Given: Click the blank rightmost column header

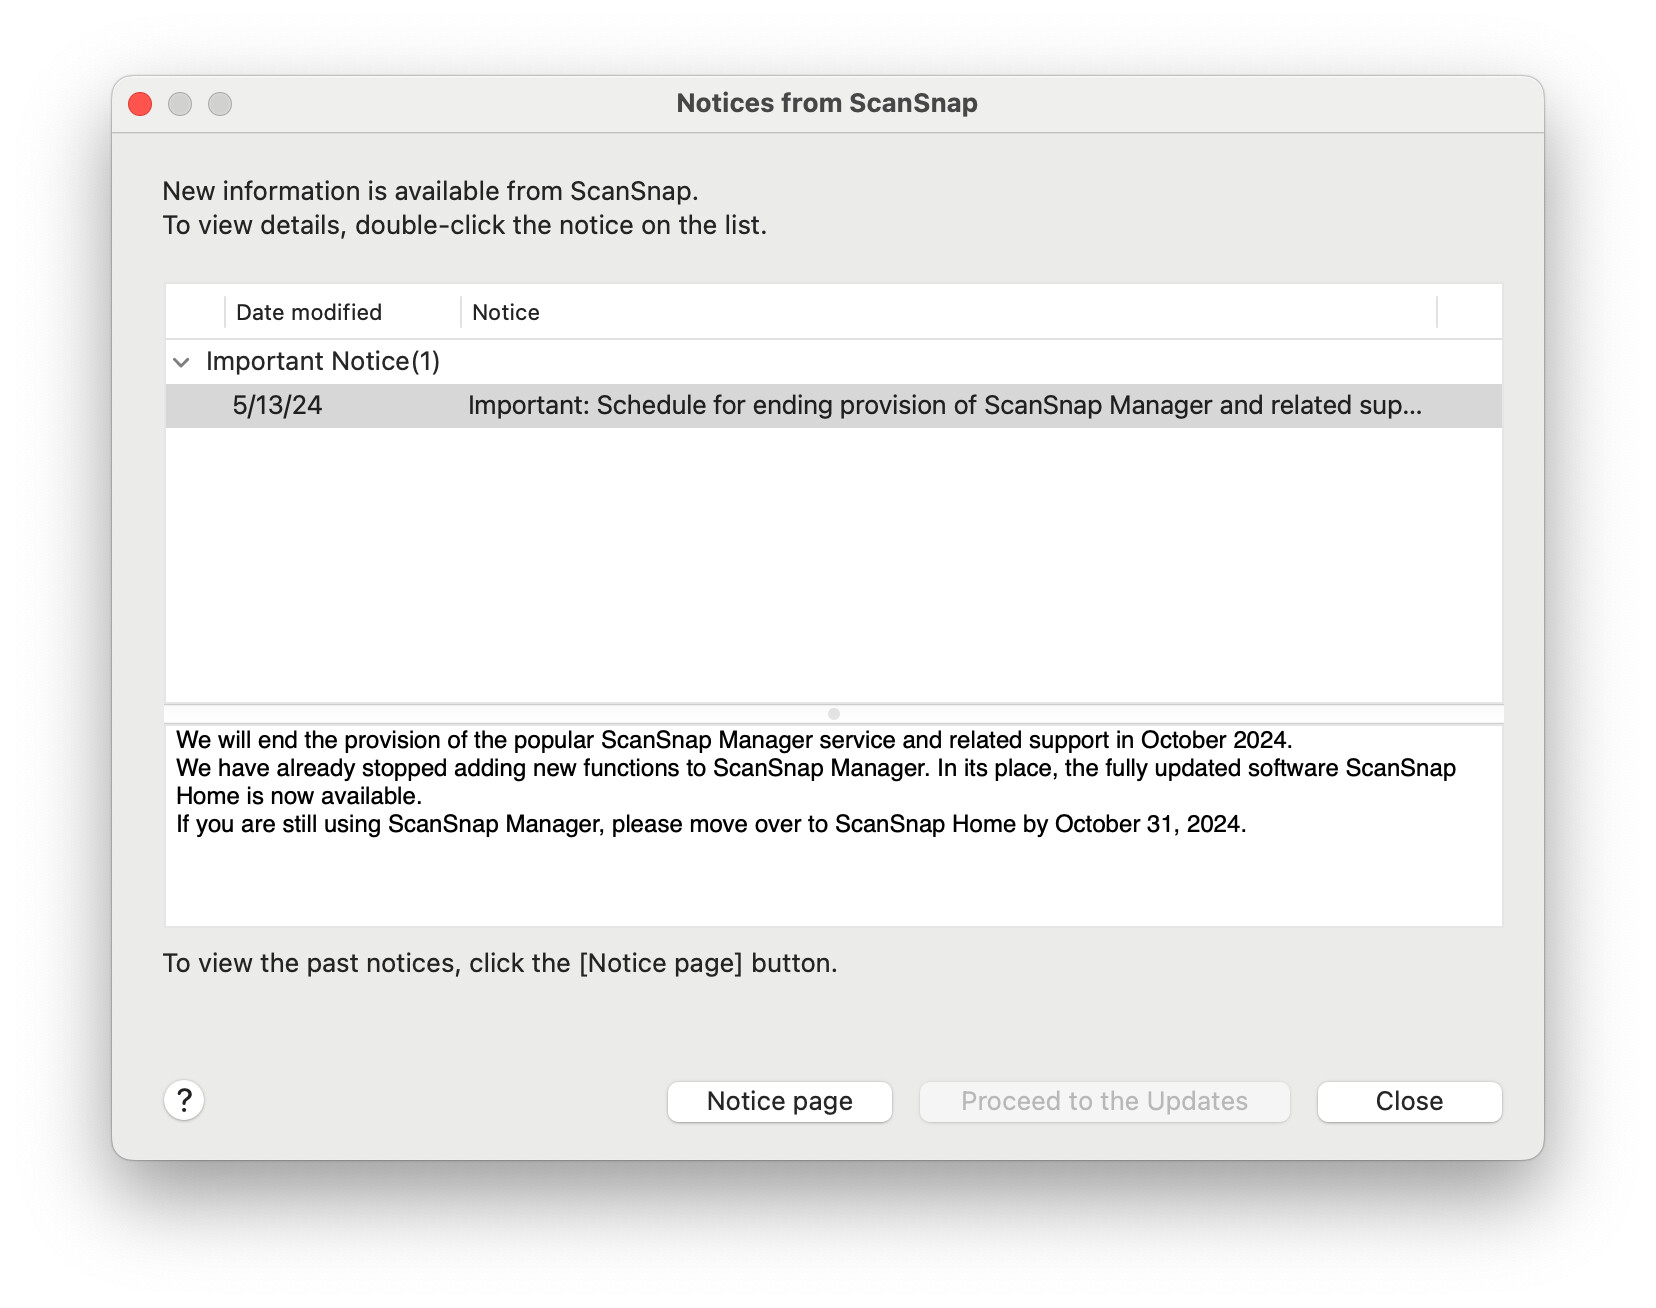Looking at the screenshot, I should 1469,312.
